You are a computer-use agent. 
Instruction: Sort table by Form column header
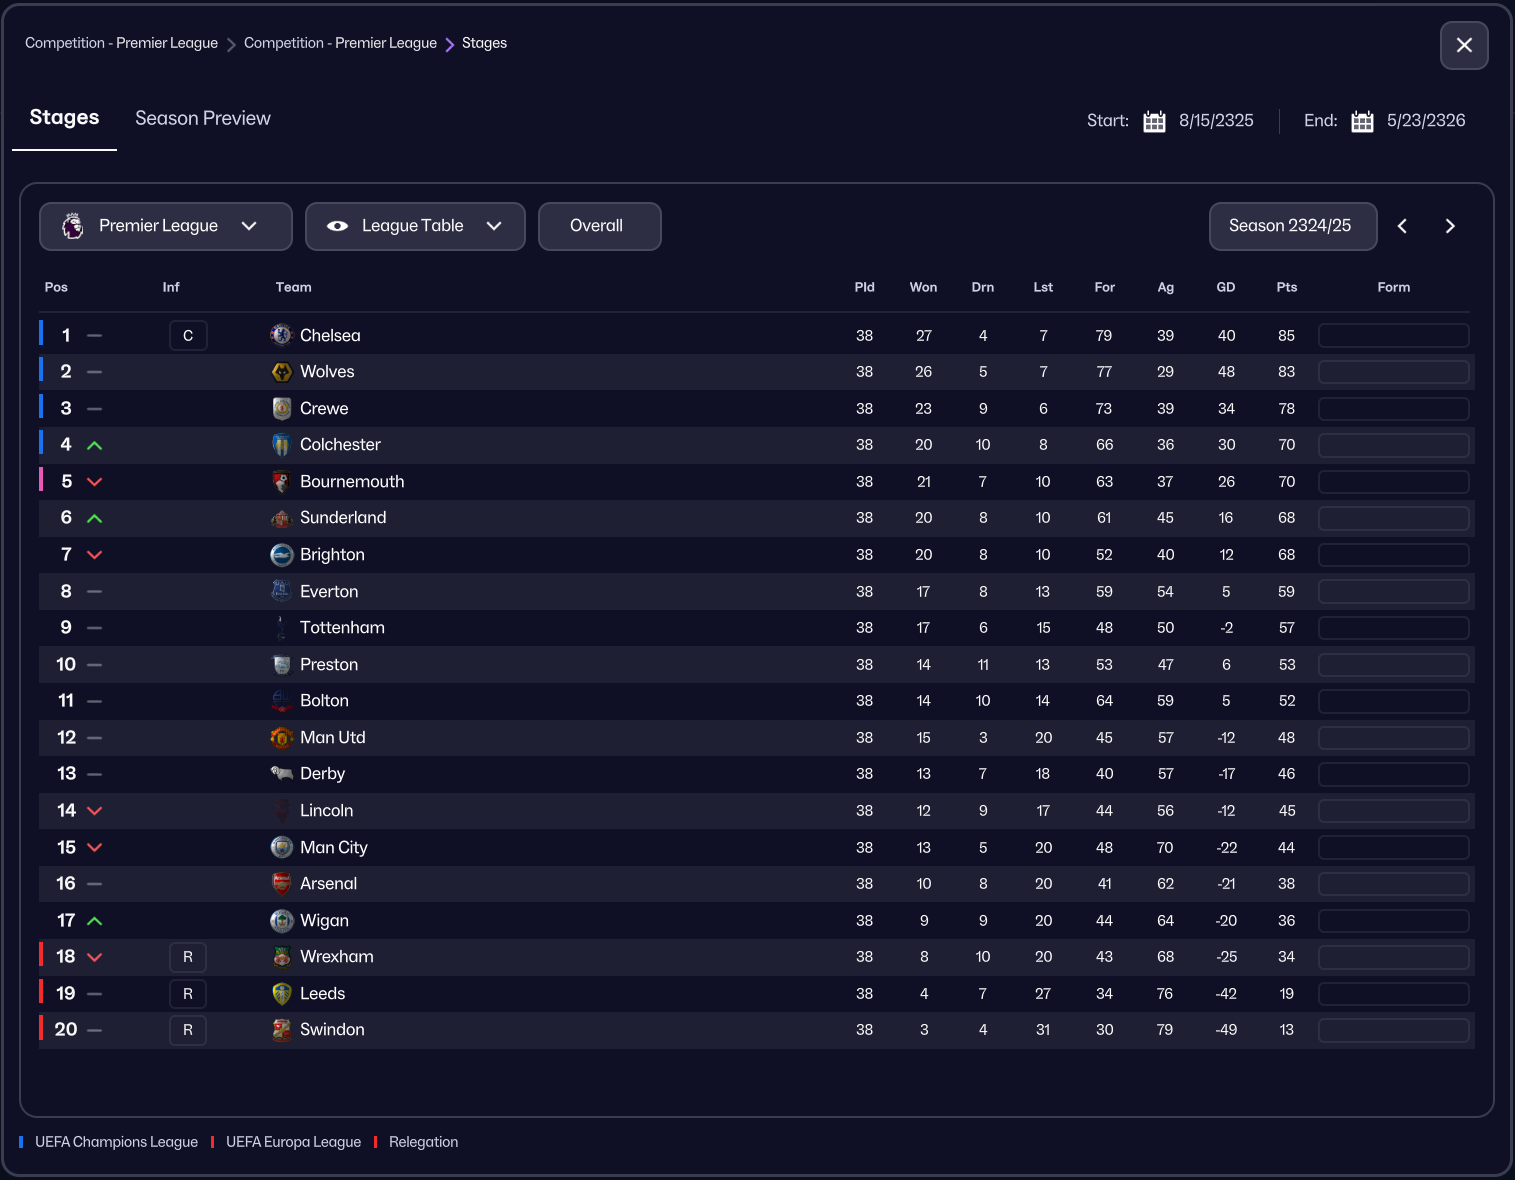1394,287
